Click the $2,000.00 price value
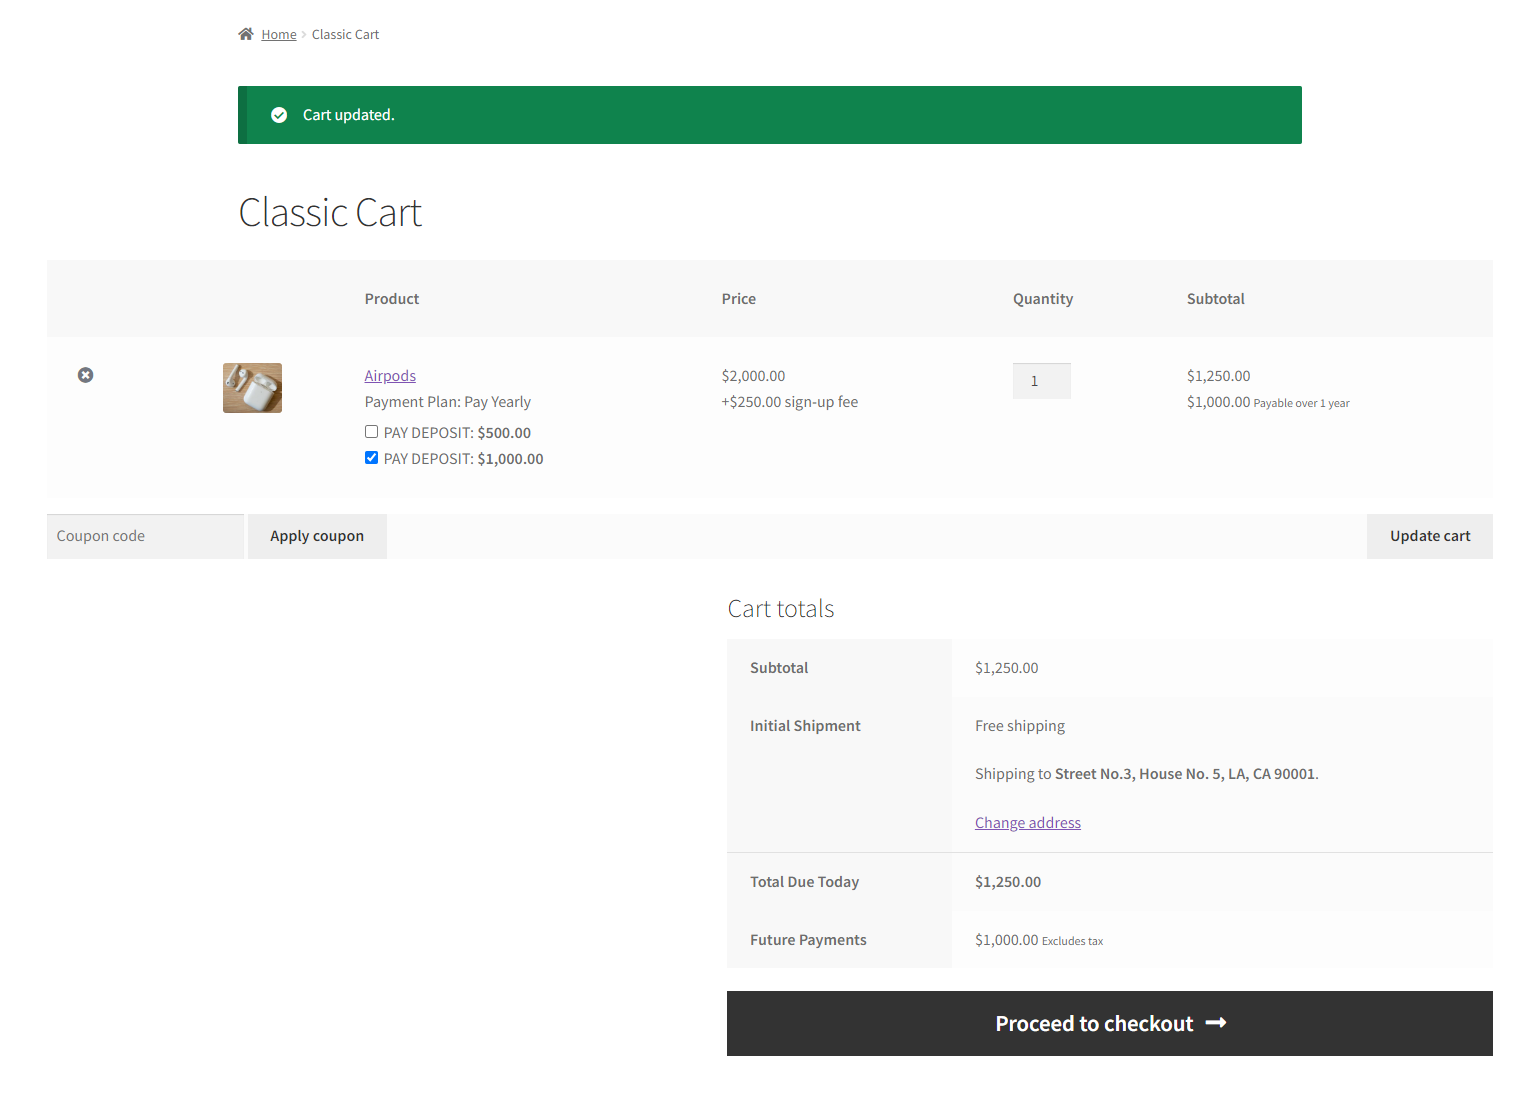The height and width of the screenshot is (1095, 1540). click(x=754, y=376)
